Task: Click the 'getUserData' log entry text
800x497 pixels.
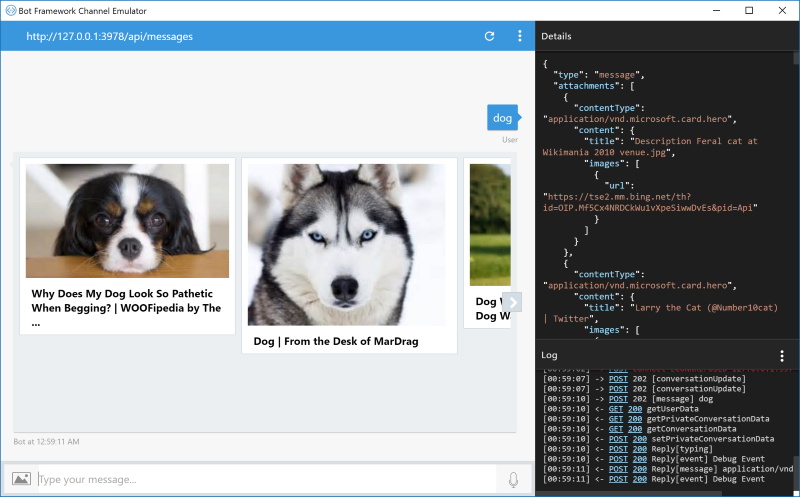Action: 672,409
